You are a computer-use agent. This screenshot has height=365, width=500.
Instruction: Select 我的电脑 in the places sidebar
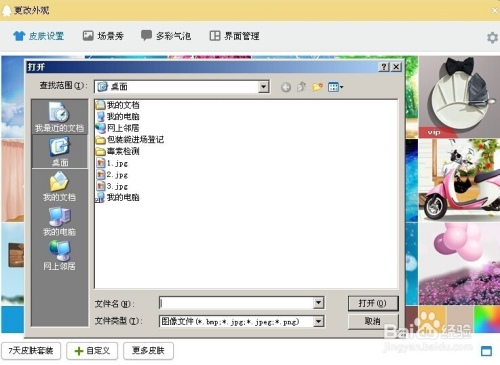(59, 221)
